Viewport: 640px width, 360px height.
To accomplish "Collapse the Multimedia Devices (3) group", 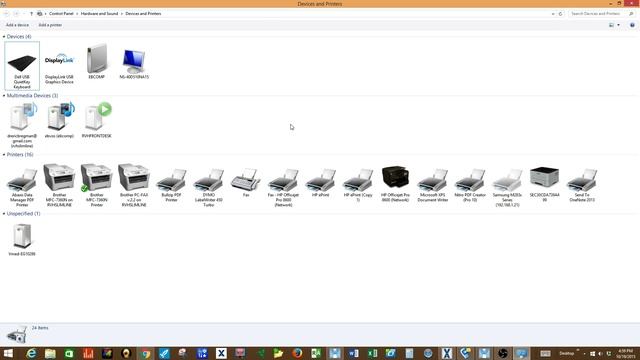I will pos(4,96).
